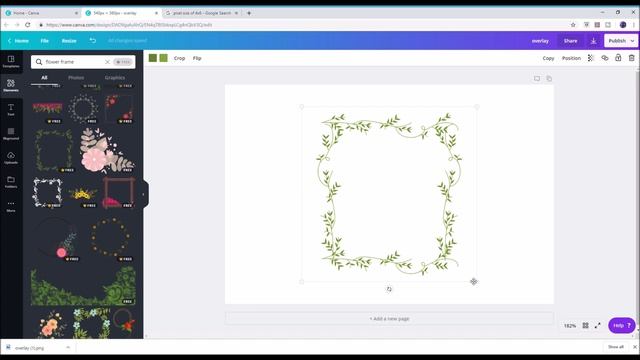Click the link chain icon
Screen dimensions: 640x360
click(604, 58)
